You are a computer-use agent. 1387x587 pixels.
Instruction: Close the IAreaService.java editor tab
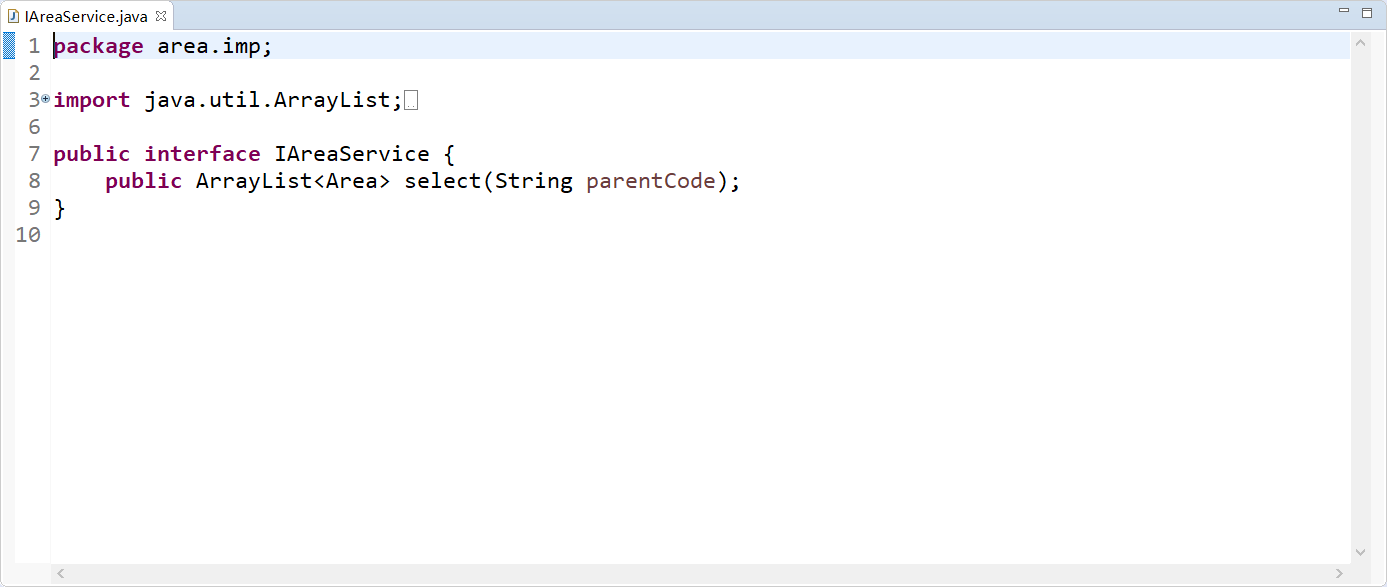(x=161, y=15)
